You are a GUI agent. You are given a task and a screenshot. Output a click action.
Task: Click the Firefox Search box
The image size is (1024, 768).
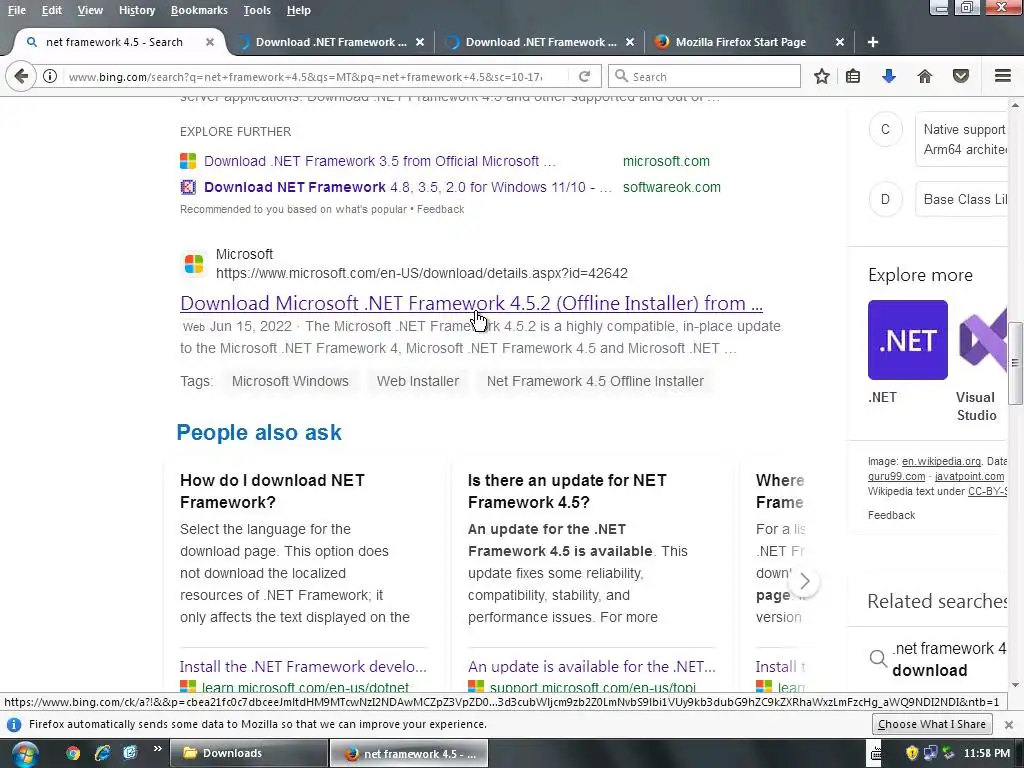click(x=704, y=76)
